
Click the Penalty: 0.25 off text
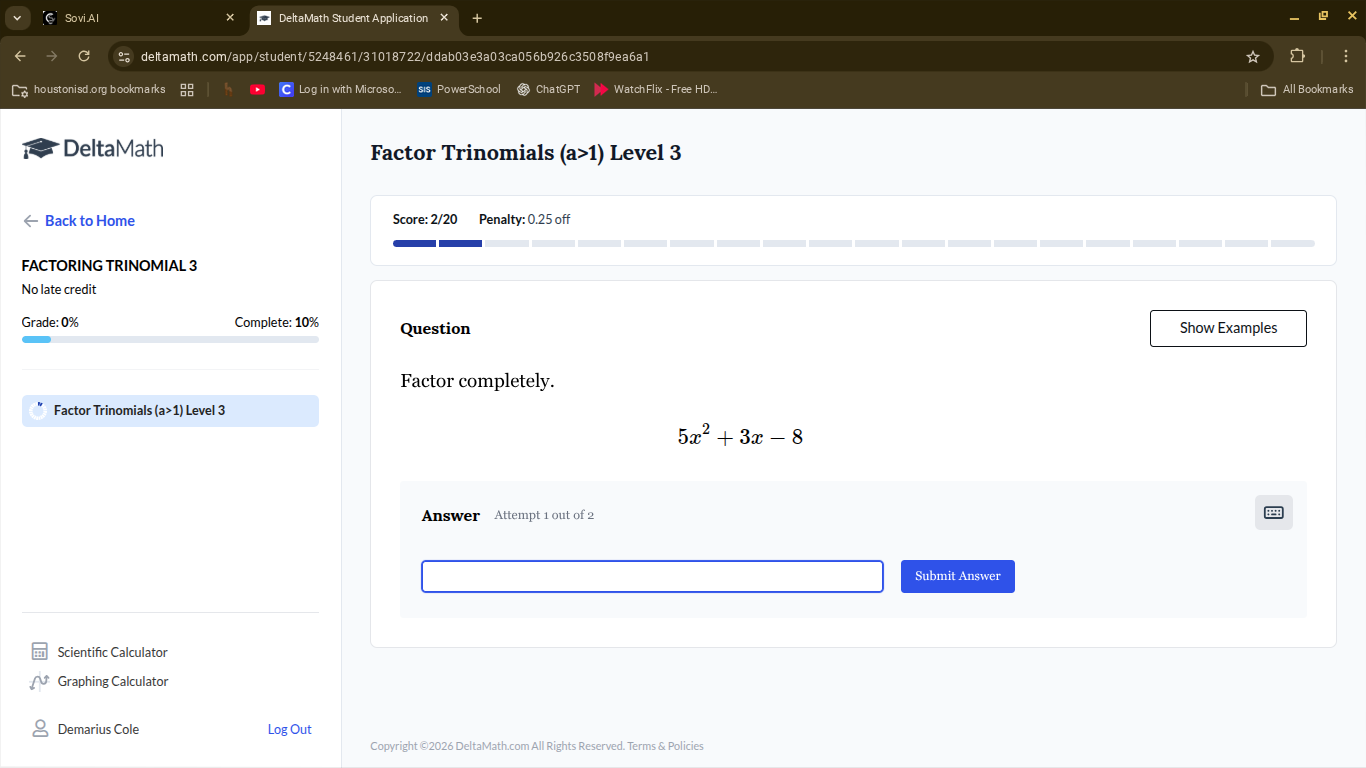coord(524,219)
